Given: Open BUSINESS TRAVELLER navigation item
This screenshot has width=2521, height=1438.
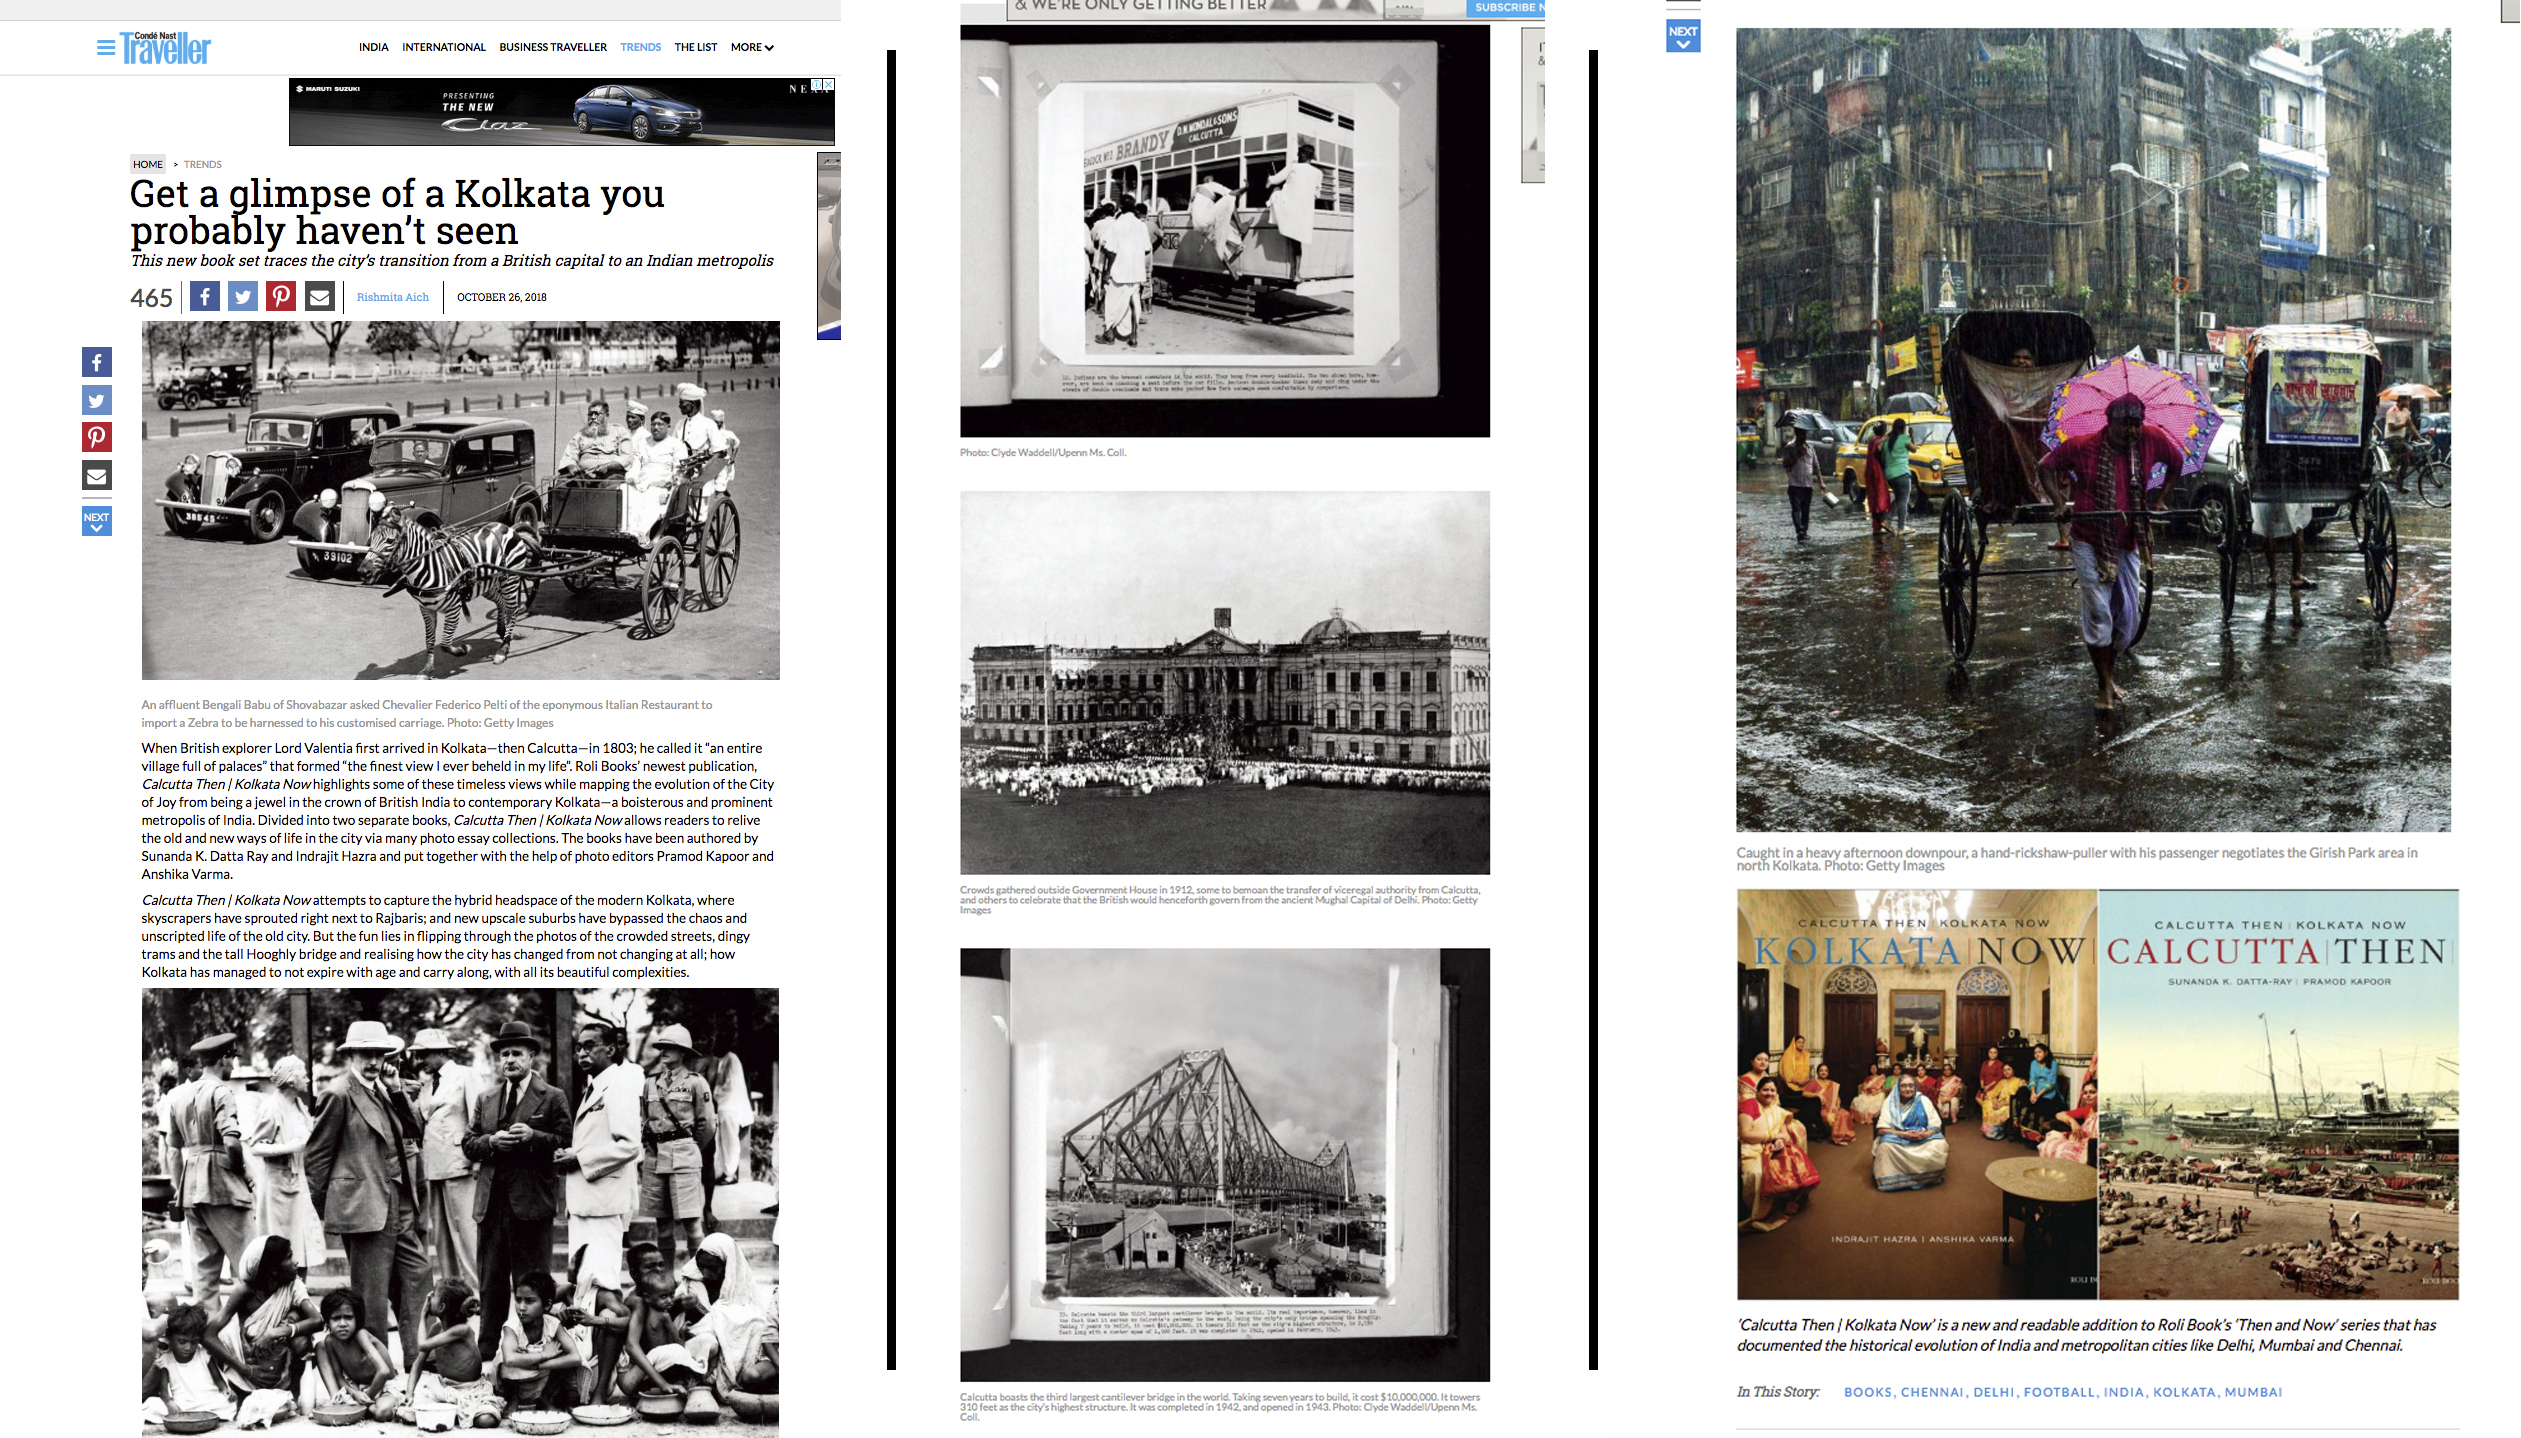Looking at the screenshot, I should click(553, 47).
